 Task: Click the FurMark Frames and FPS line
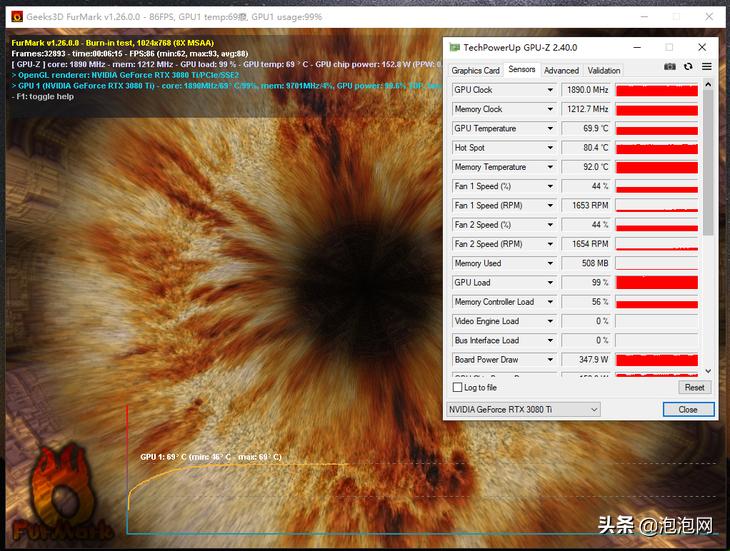point(130,54)
